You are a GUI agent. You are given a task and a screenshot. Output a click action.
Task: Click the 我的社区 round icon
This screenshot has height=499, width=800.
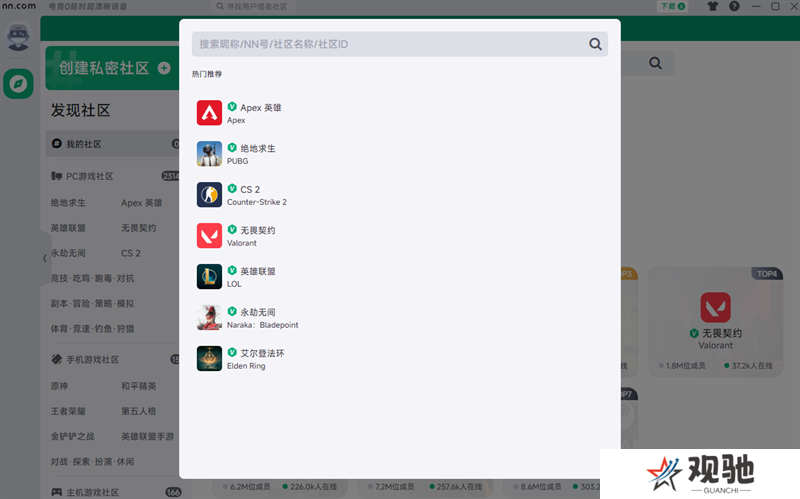tap(57, 144)
